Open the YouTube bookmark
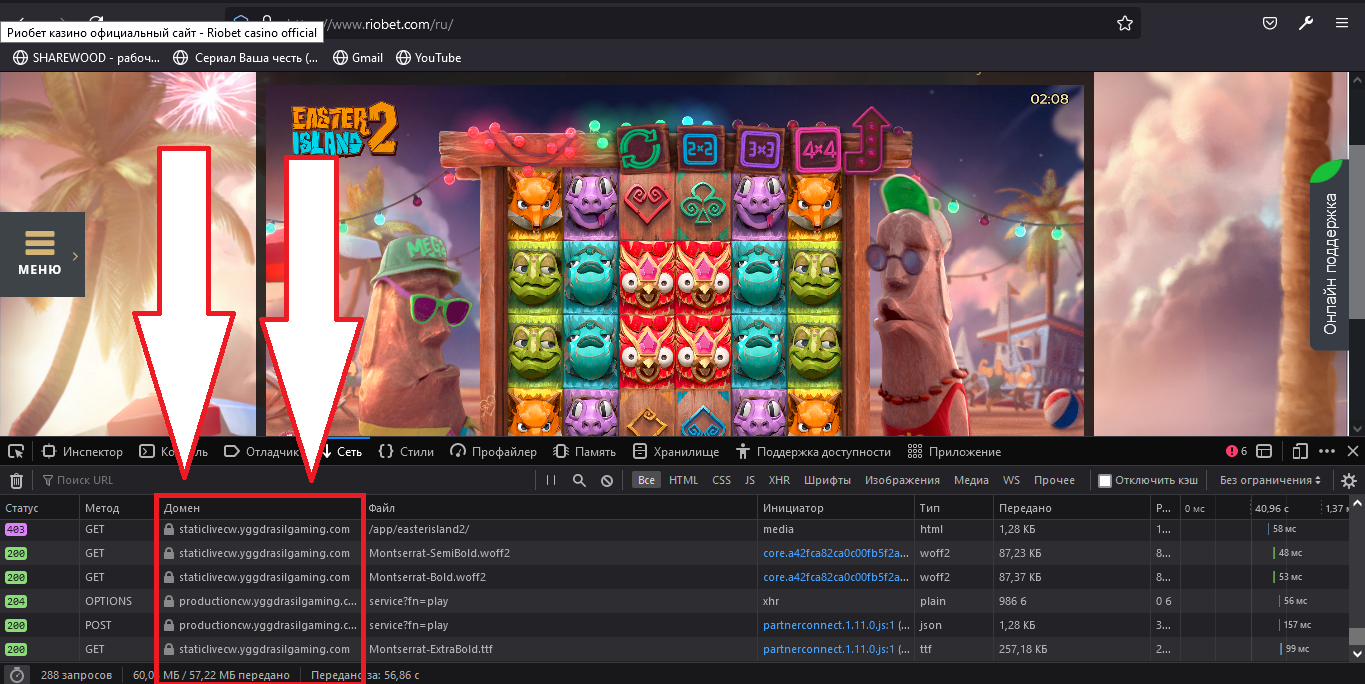The image size is (1365, 684). click(429, 58)
